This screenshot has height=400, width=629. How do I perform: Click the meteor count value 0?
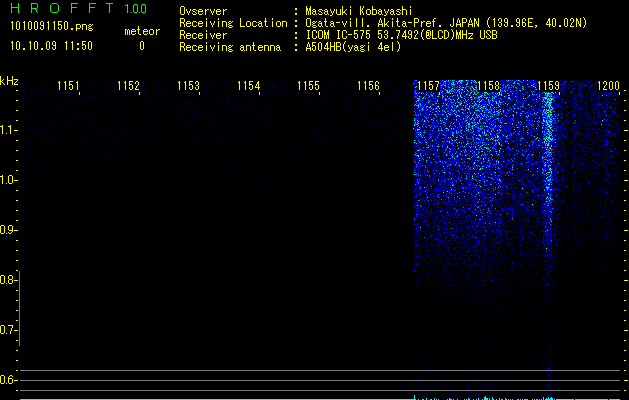[x=142, y=46]
